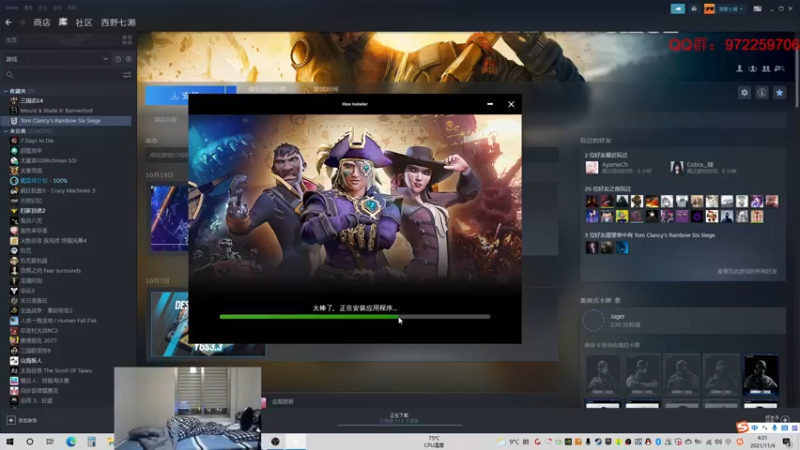
Task: Open Calculator from the taskbar
Action: point(91,442)
